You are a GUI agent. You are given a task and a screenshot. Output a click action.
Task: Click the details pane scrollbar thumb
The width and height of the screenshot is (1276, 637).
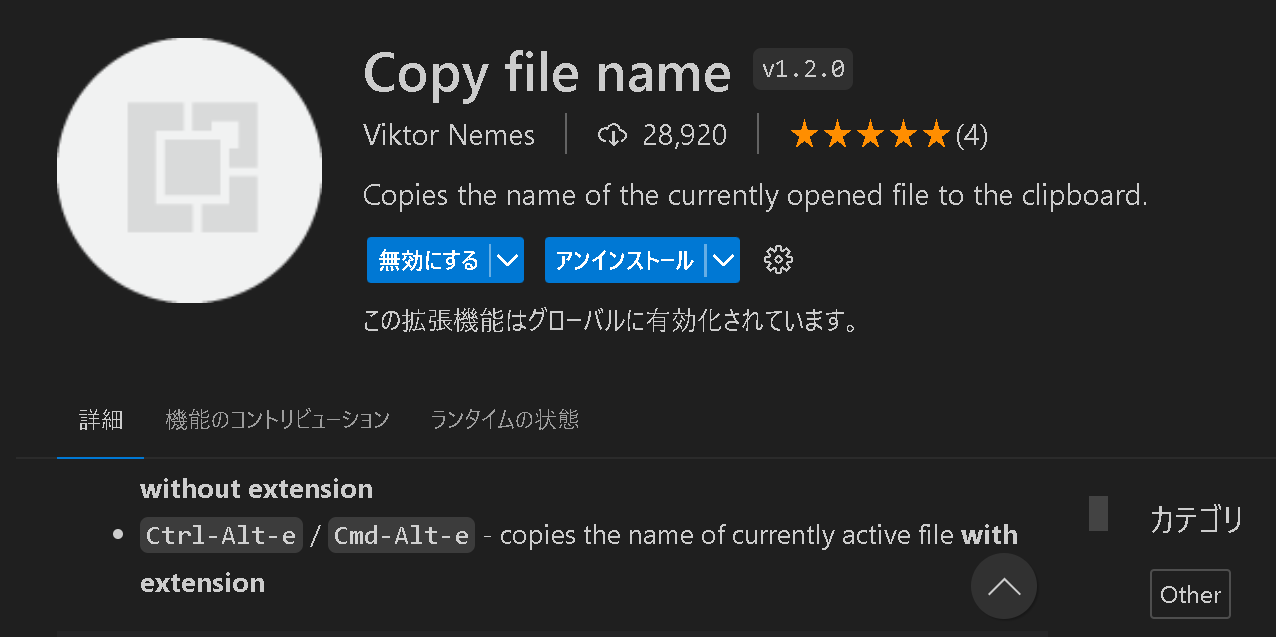click(1098, 513)
